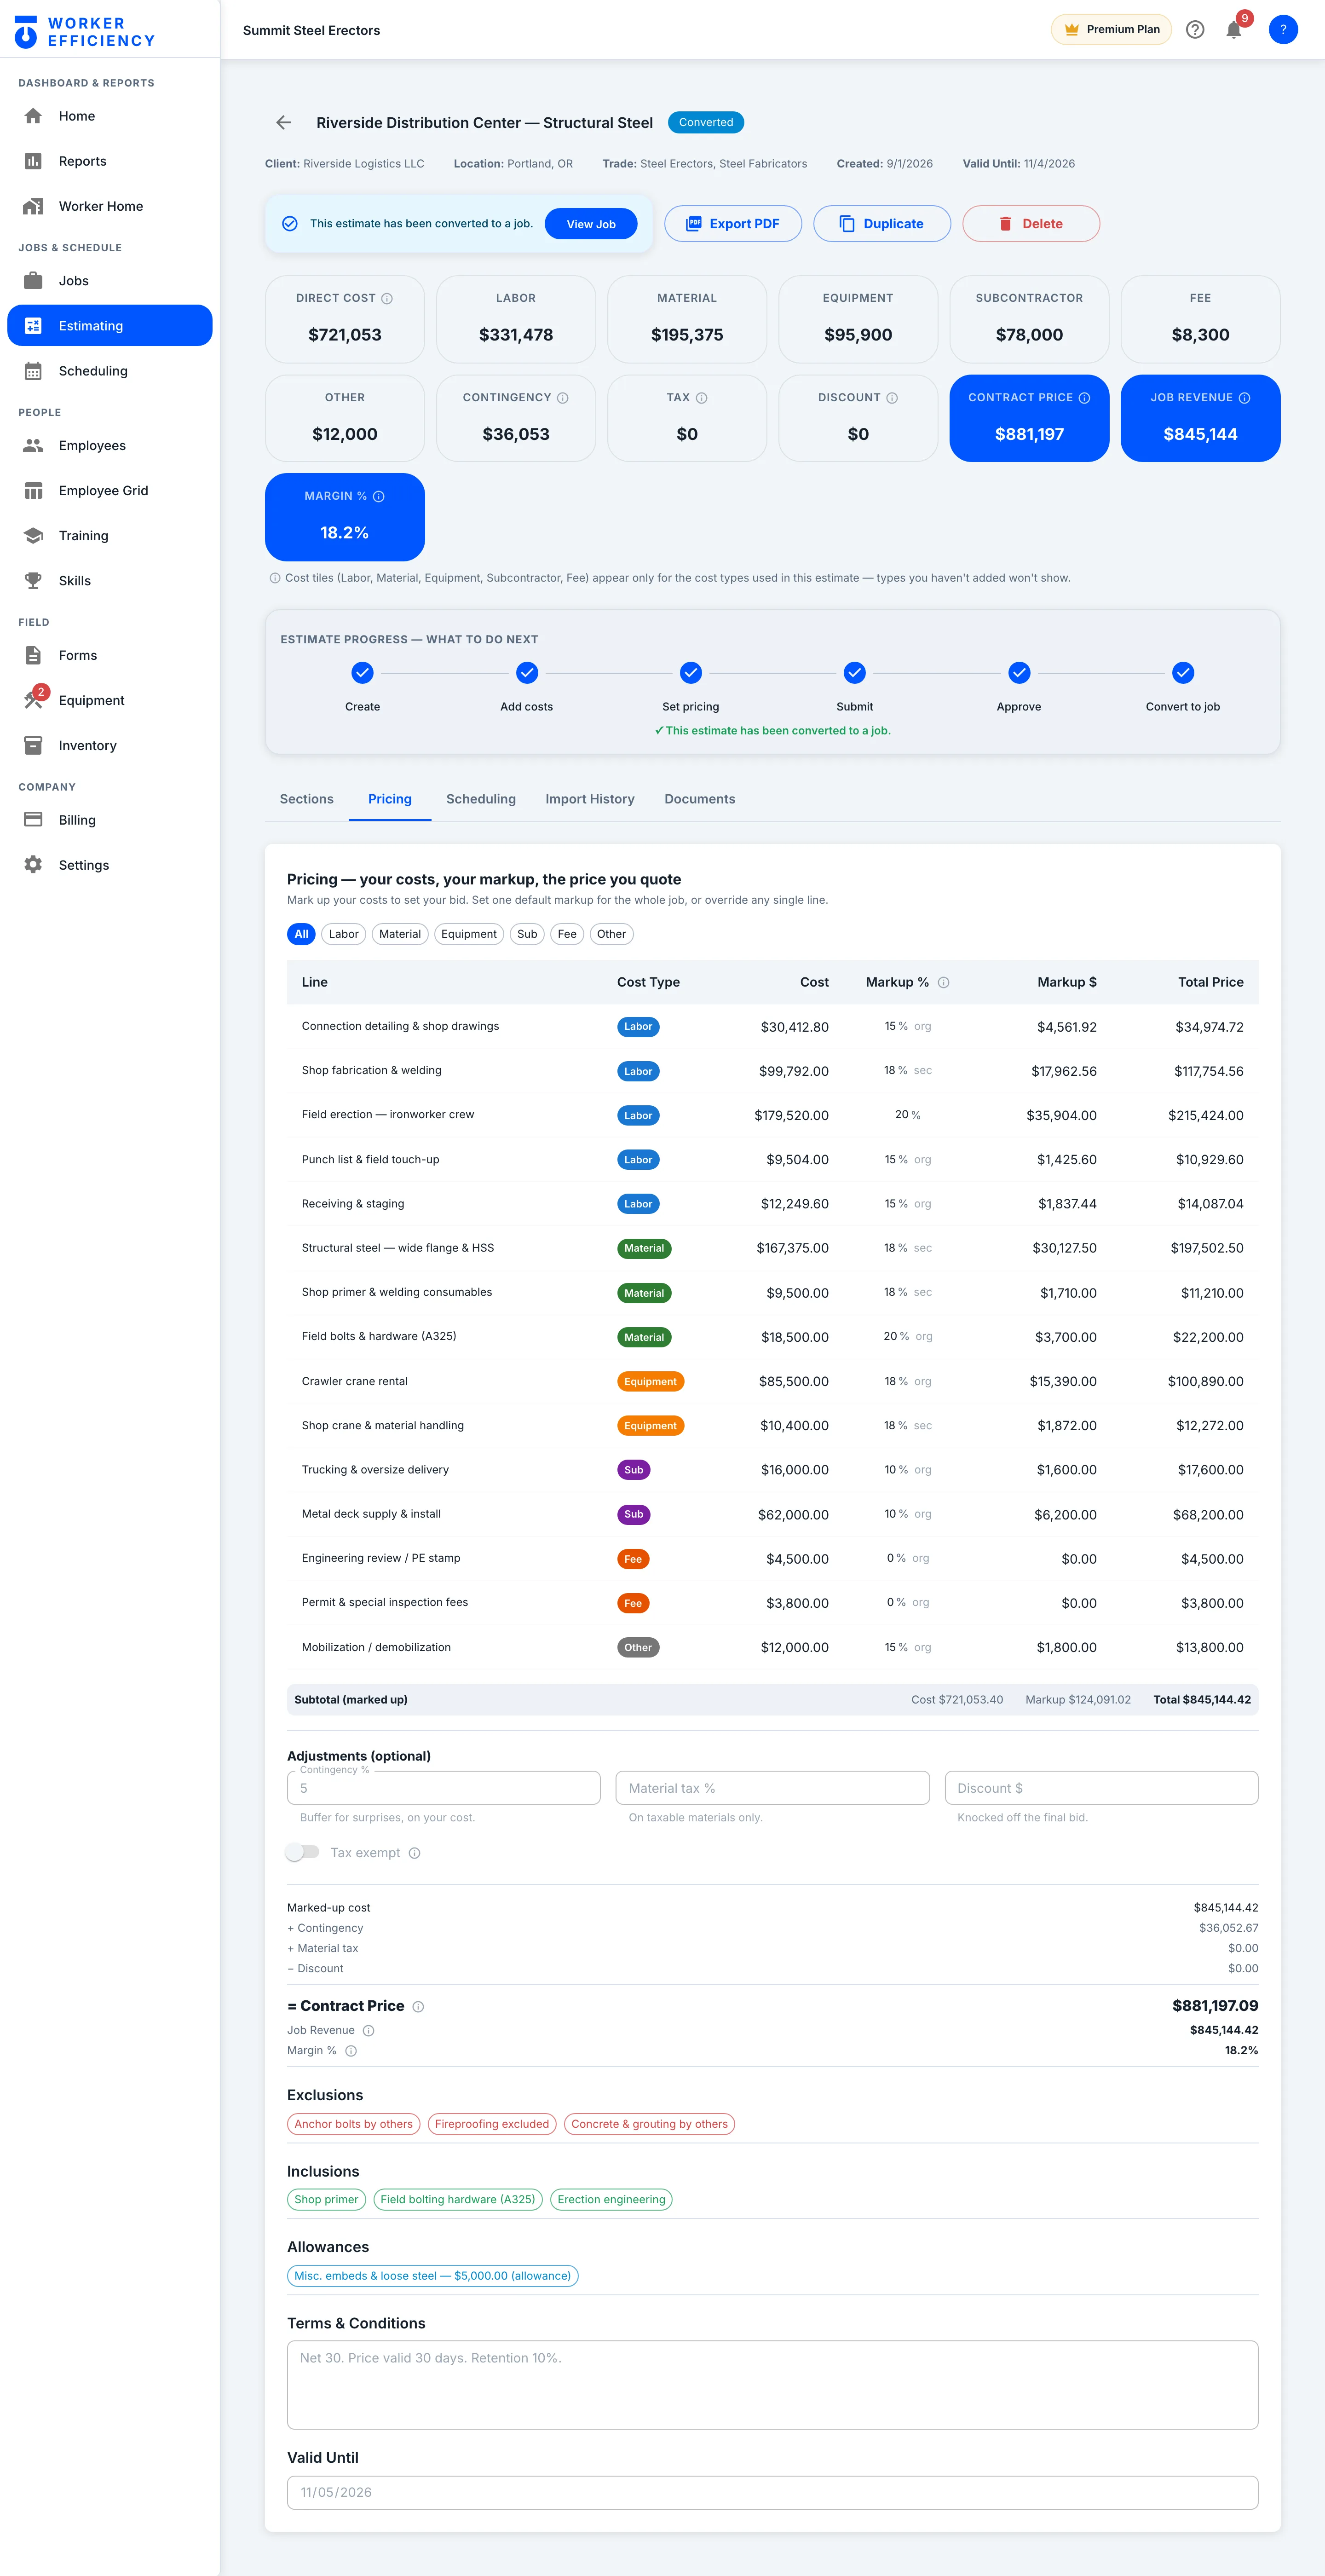Click the Material tax % input field
Screen dimensions: 1325x2576
click(x=773, y=1788)
